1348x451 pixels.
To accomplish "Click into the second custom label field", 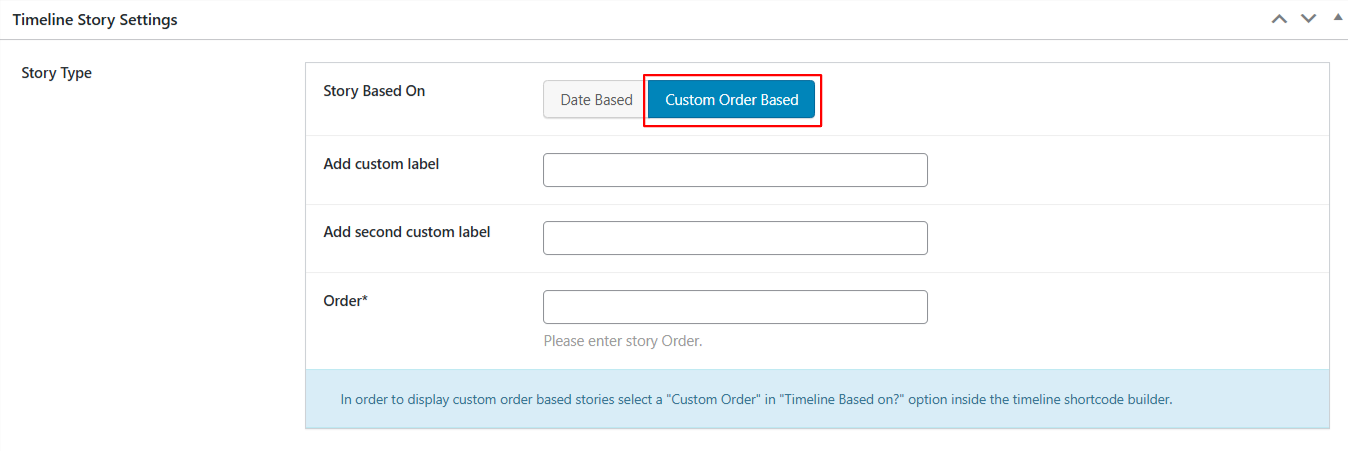I will [735, 238].
